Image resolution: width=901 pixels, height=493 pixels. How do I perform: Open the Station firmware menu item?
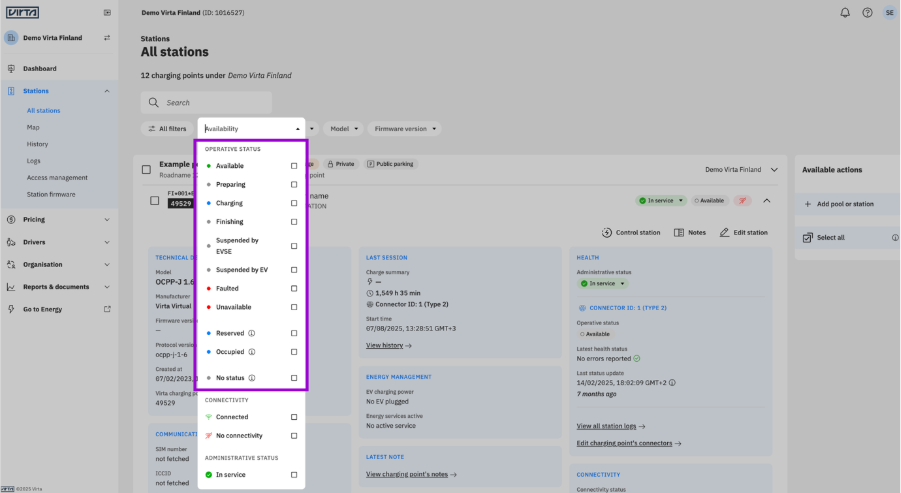(x=51, y=194)
